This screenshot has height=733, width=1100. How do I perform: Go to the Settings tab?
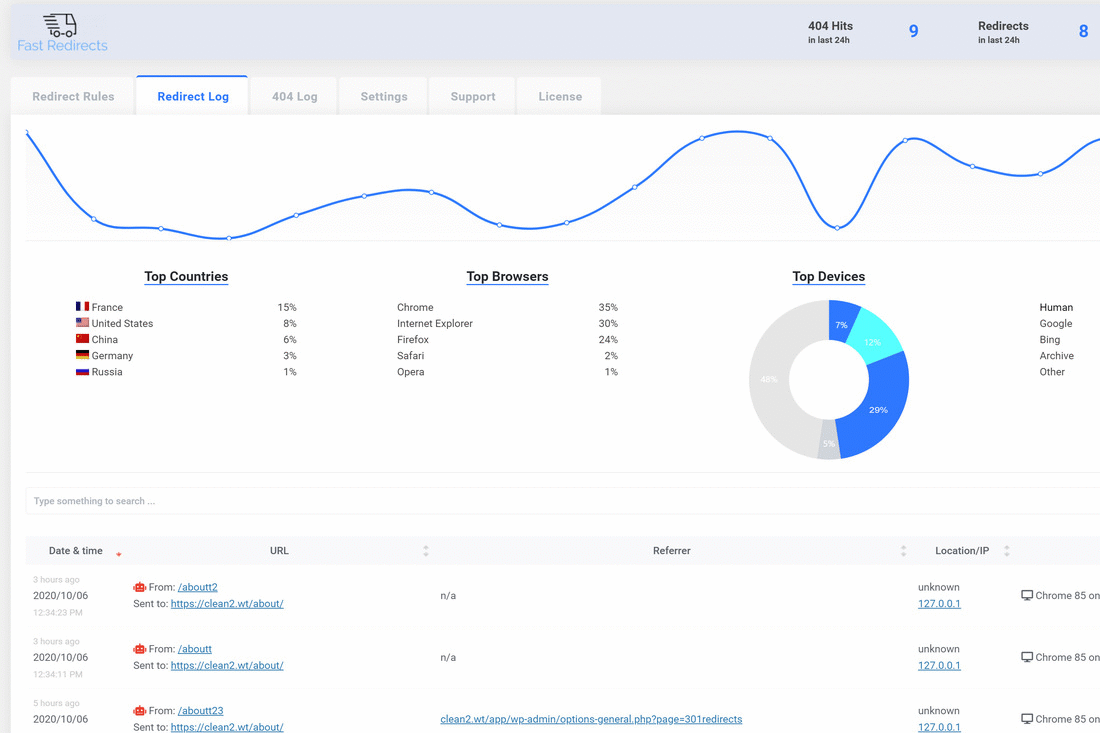(x=384, y=97)
